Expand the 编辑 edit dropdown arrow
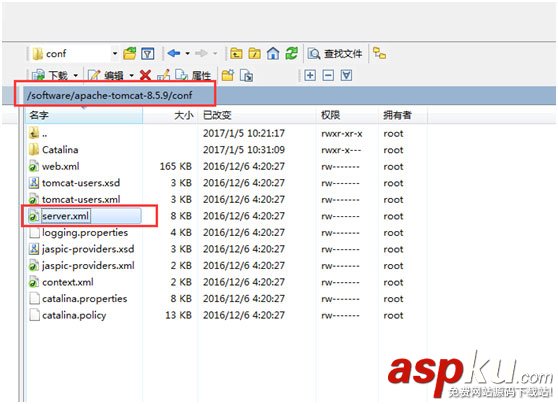 click(x=131, y=75)
